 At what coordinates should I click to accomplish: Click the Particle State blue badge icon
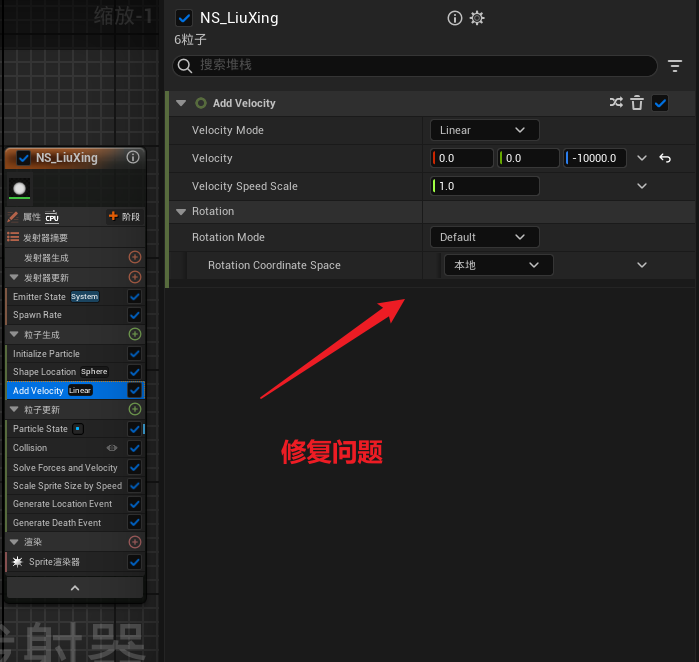click(x=78, y=429)
